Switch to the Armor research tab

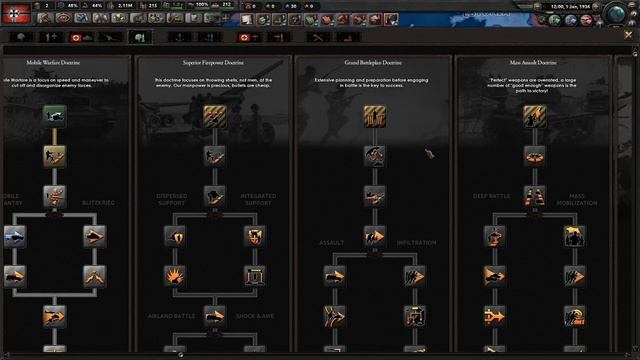[81, 38]
